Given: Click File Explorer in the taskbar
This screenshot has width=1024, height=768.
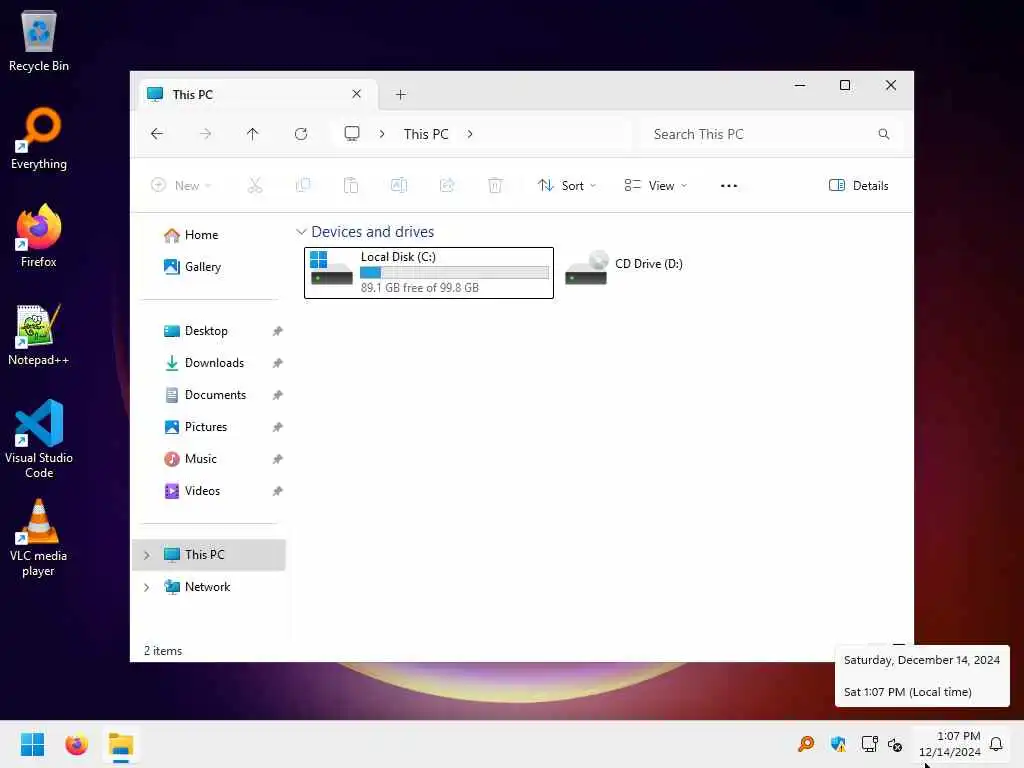Looking at the screenshot, I should pos(121,744).
